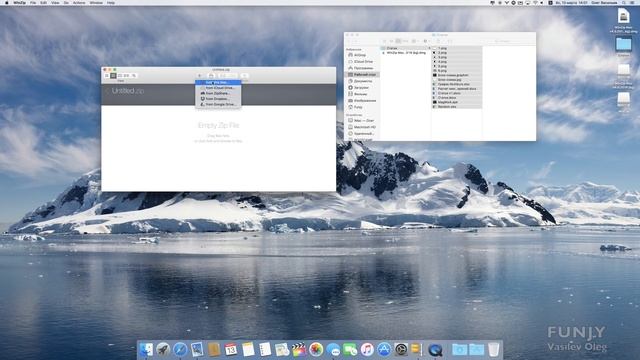The height and width of the screenshot is (360, 640).
Task: Select the highlighted top entry of the add menu
Action: tap(218, 82)
